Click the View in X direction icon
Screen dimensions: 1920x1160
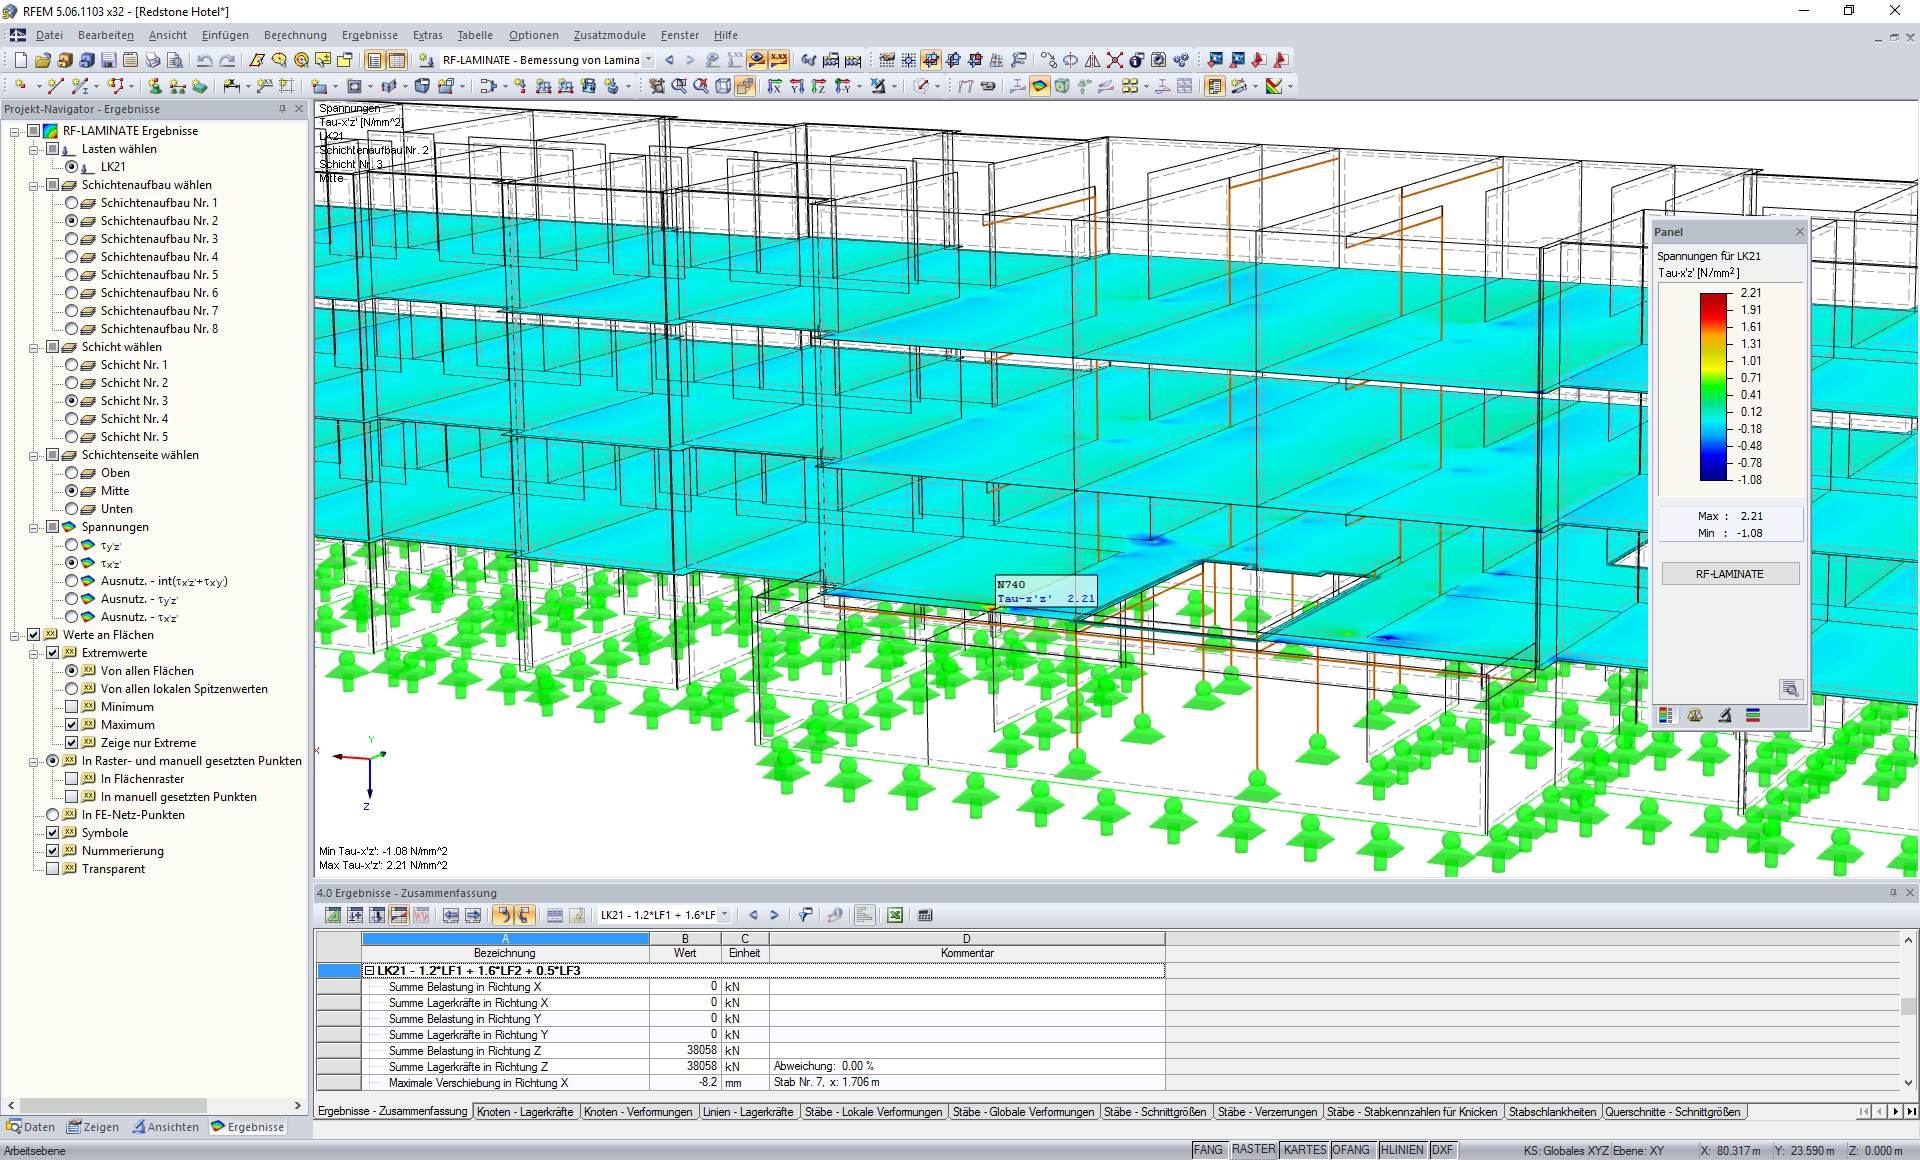click(775, 86)
